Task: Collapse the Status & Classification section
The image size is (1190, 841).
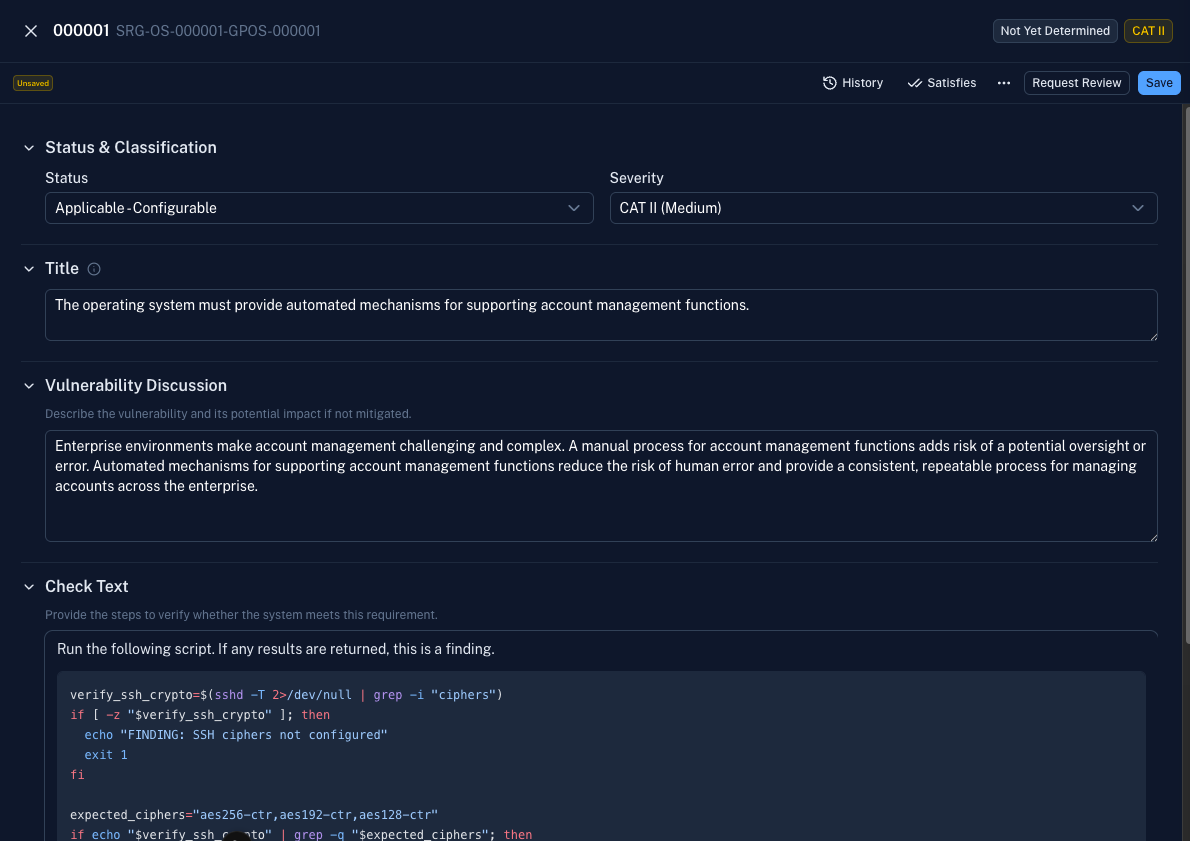Action: (28, 147)
